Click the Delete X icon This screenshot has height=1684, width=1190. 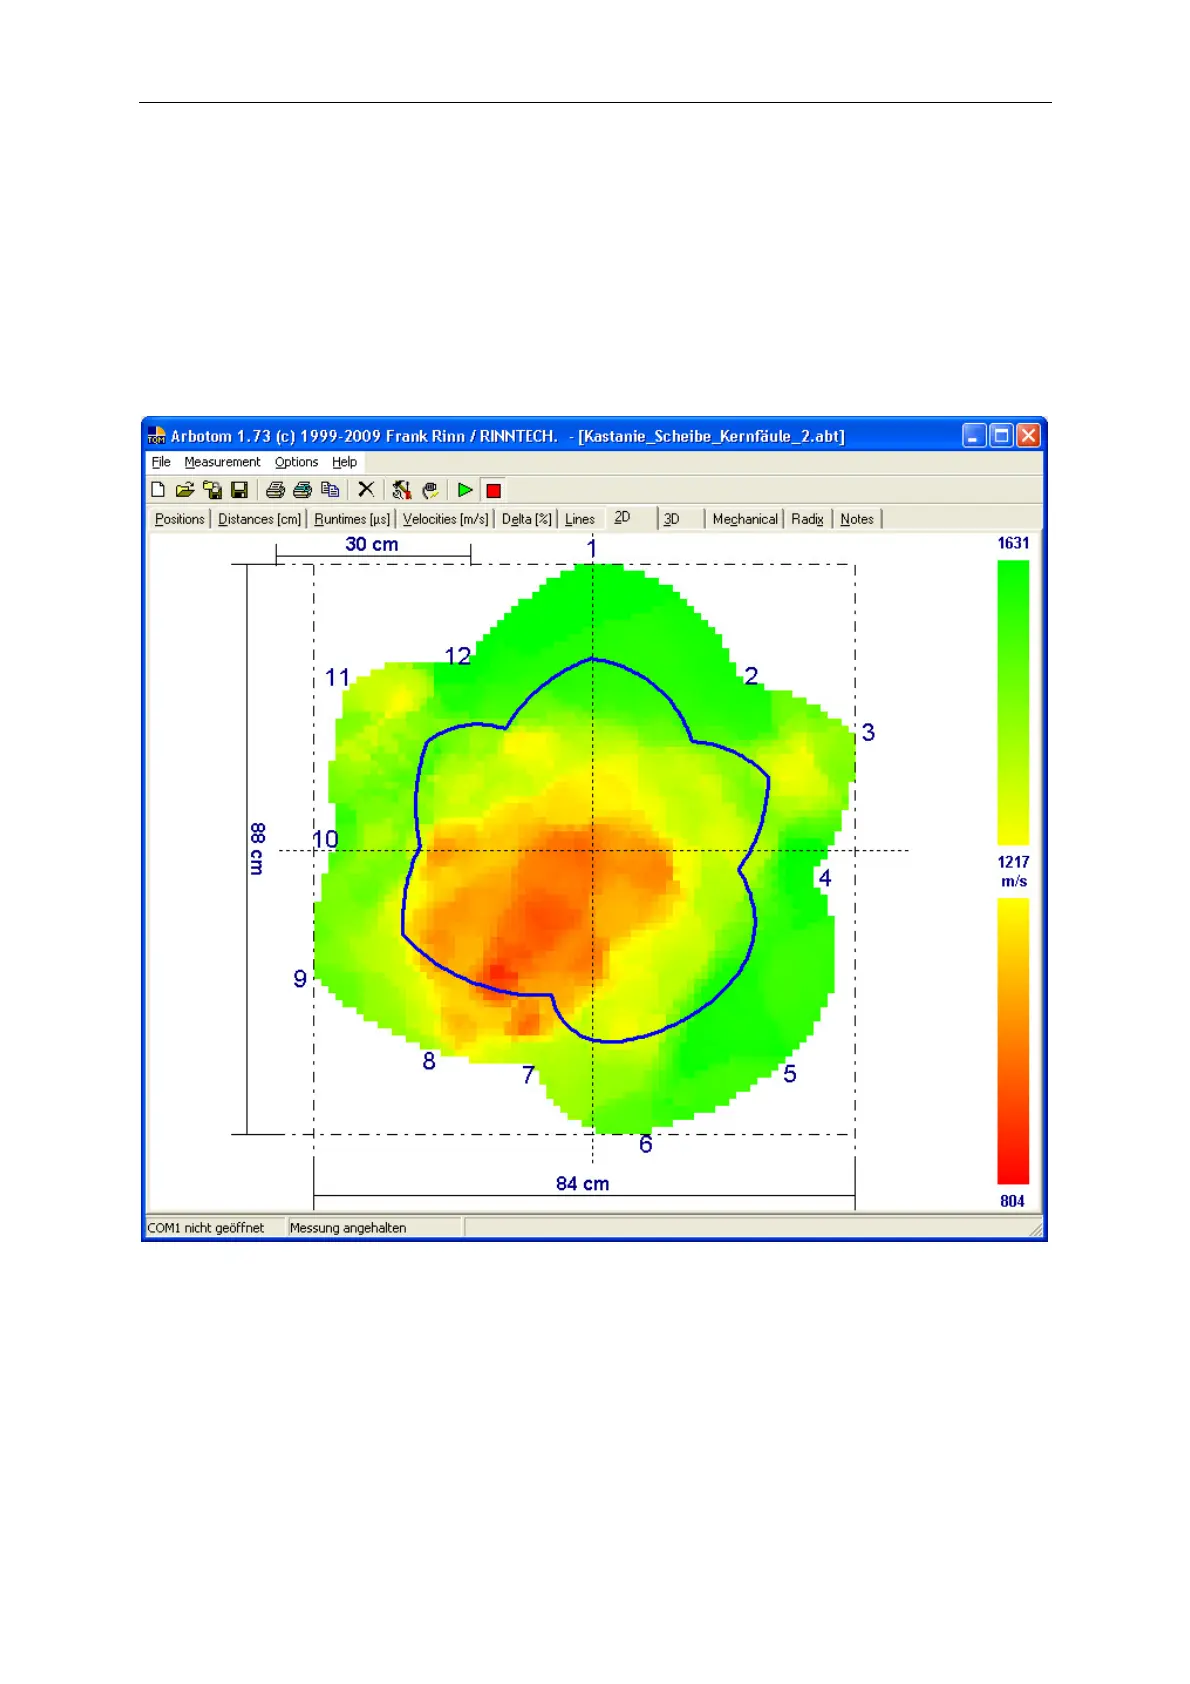[x=366, y=490]
